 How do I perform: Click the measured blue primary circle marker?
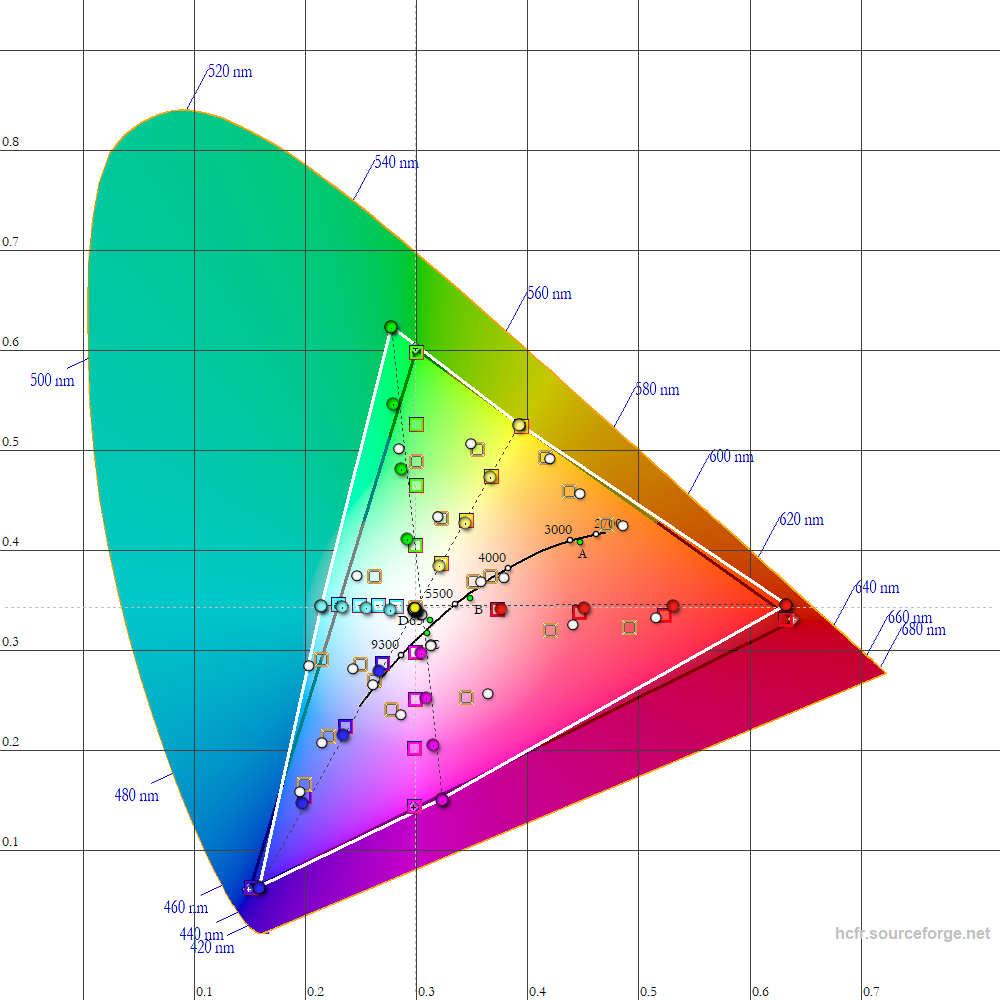258,888
